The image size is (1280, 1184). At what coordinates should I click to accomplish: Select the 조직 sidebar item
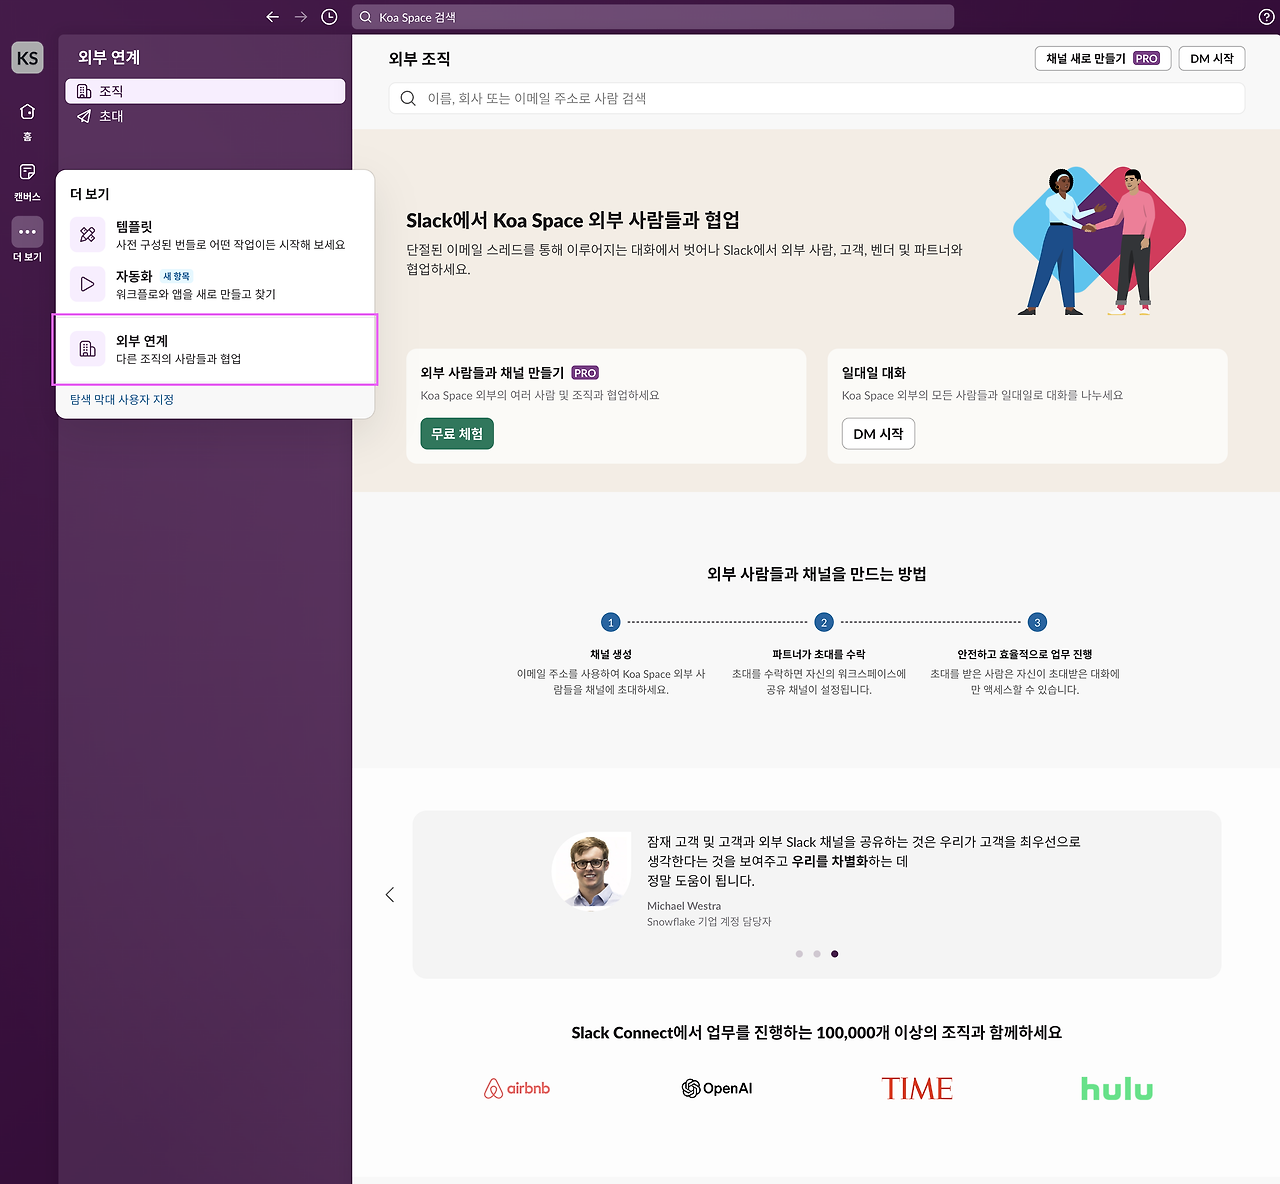click(205, 91)
